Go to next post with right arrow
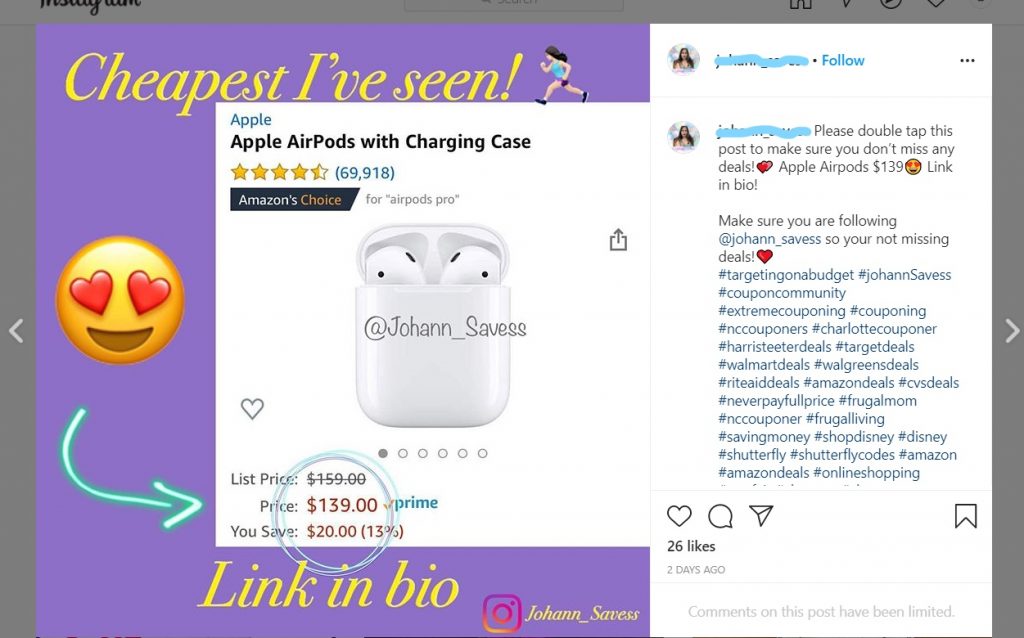 [x=1012, y=330]
